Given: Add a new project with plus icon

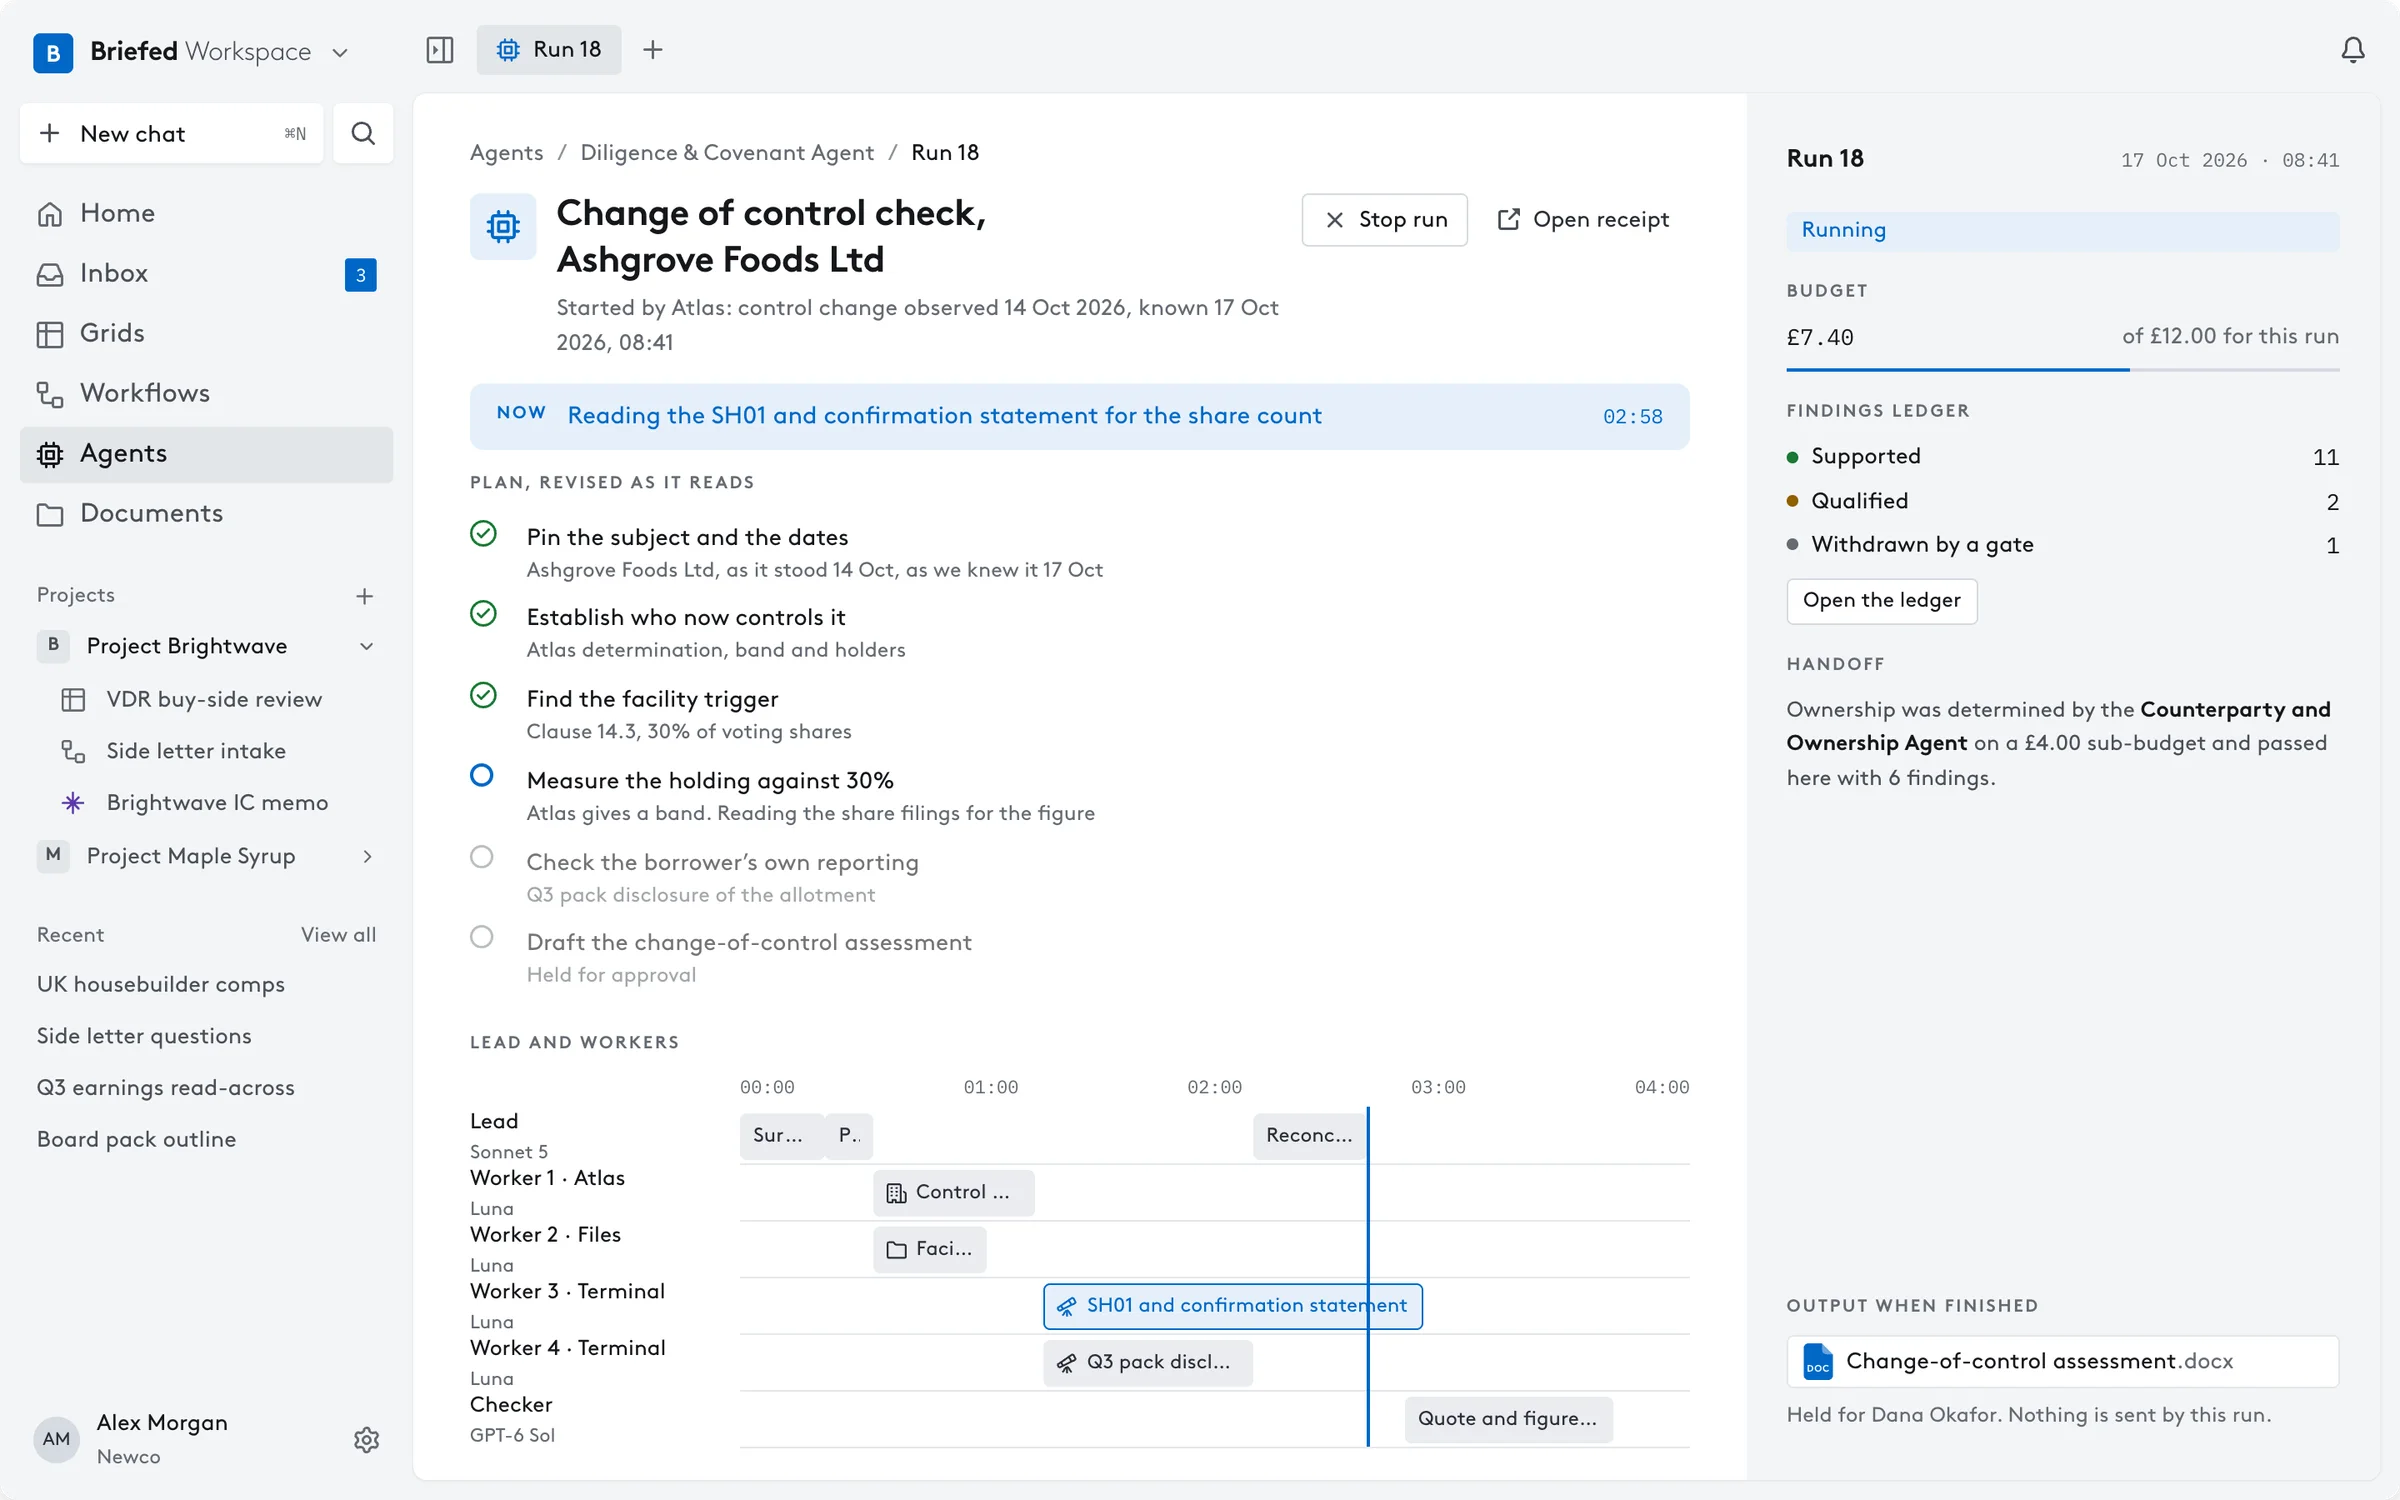Looking at the screenshot, I should coord(364,596).
